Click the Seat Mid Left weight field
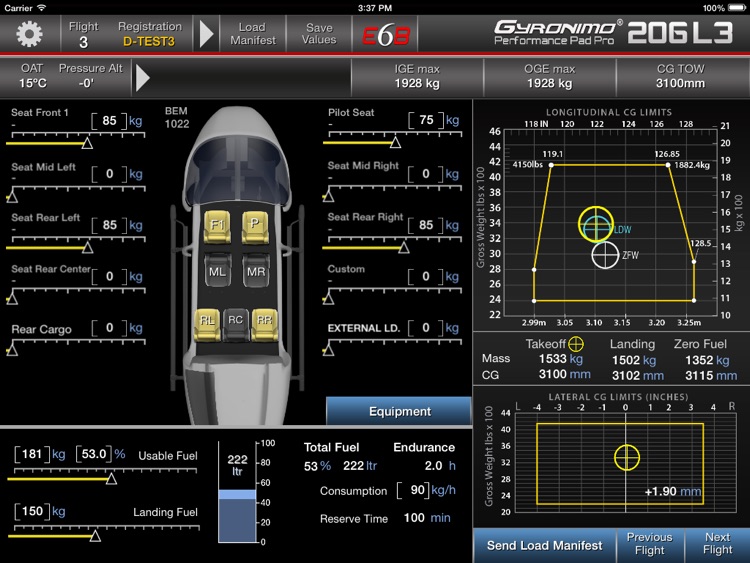Viewport: 750px width, 563px height. [x=110, y=174]
